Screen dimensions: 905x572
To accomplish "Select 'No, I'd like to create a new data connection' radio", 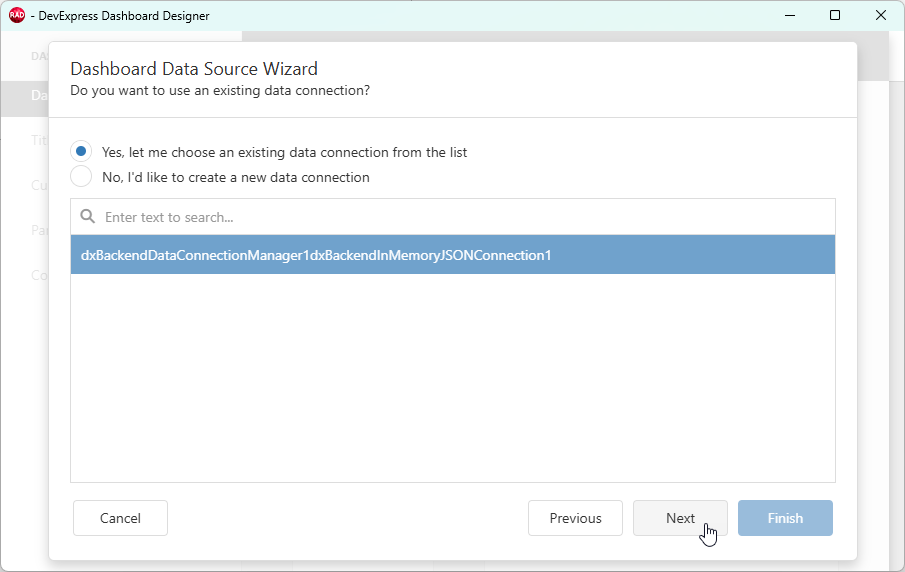I will coord(81,177).
